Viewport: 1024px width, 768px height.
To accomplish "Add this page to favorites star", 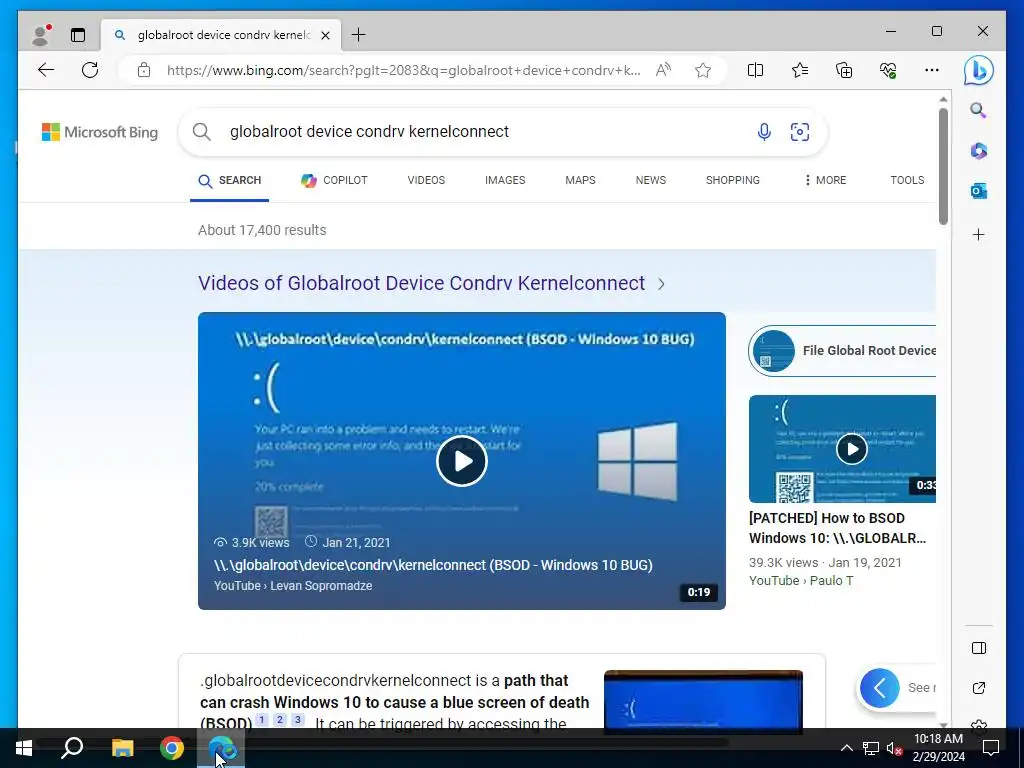I will (703, 70).
